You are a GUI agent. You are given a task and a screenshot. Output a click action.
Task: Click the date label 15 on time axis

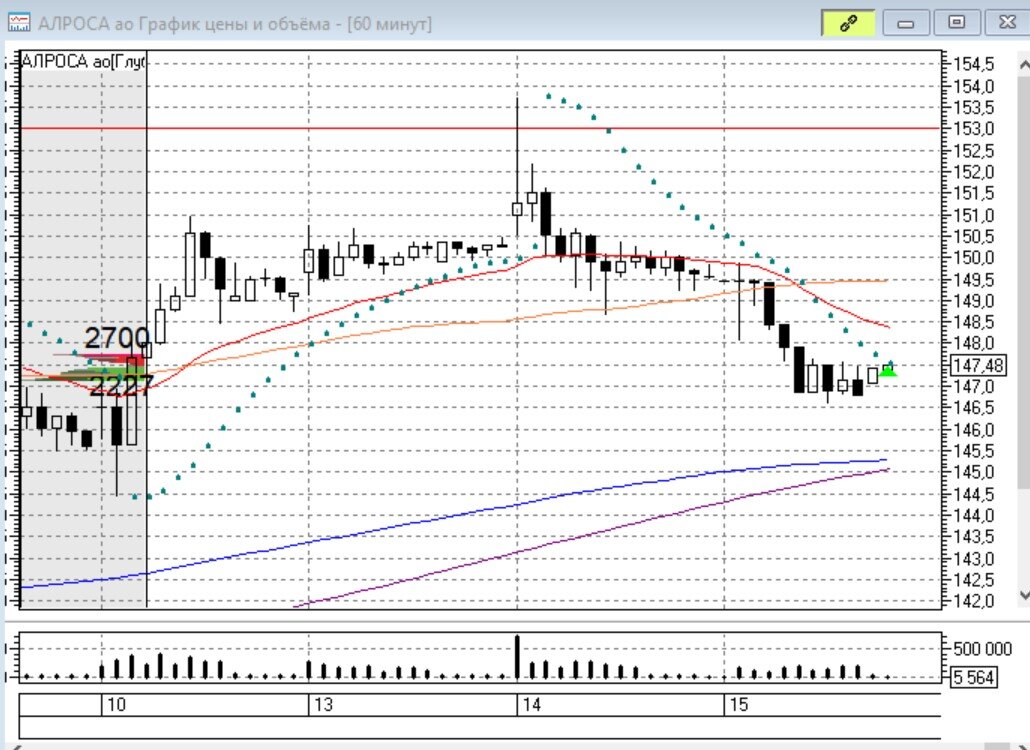coord(738,705)
